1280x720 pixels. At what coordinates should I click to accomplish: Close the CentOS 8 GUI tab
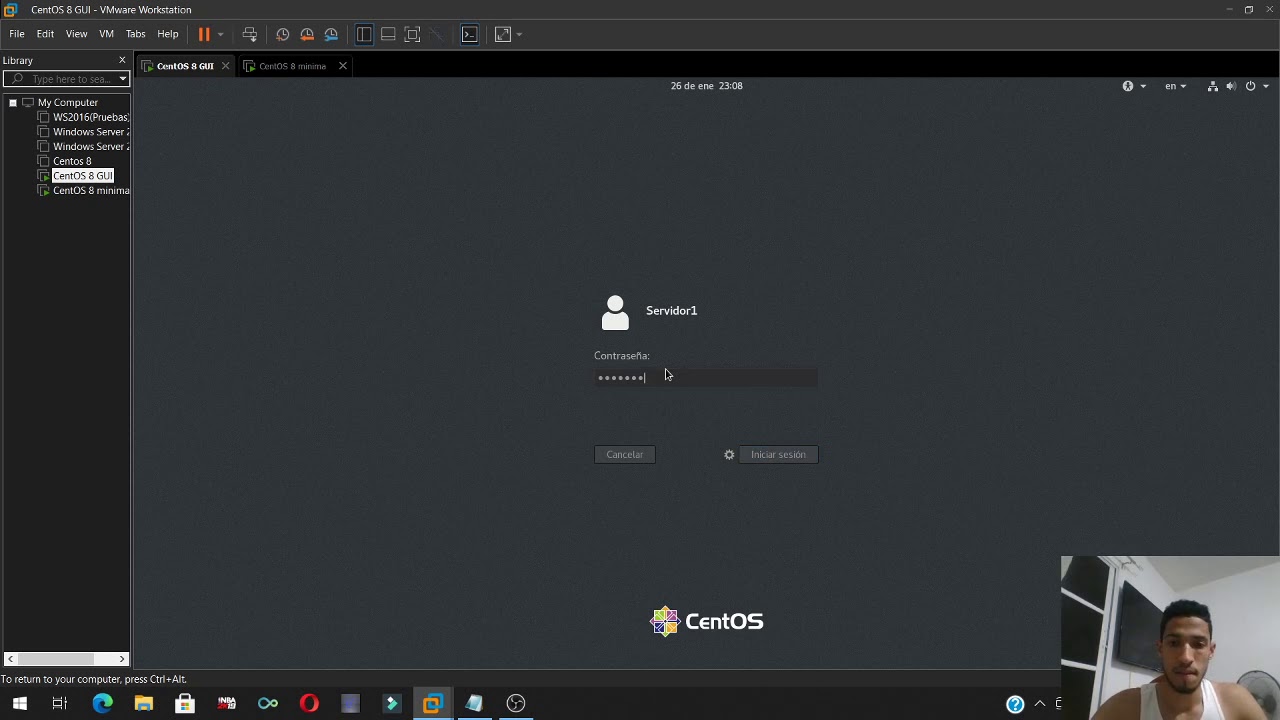[225, 66]
